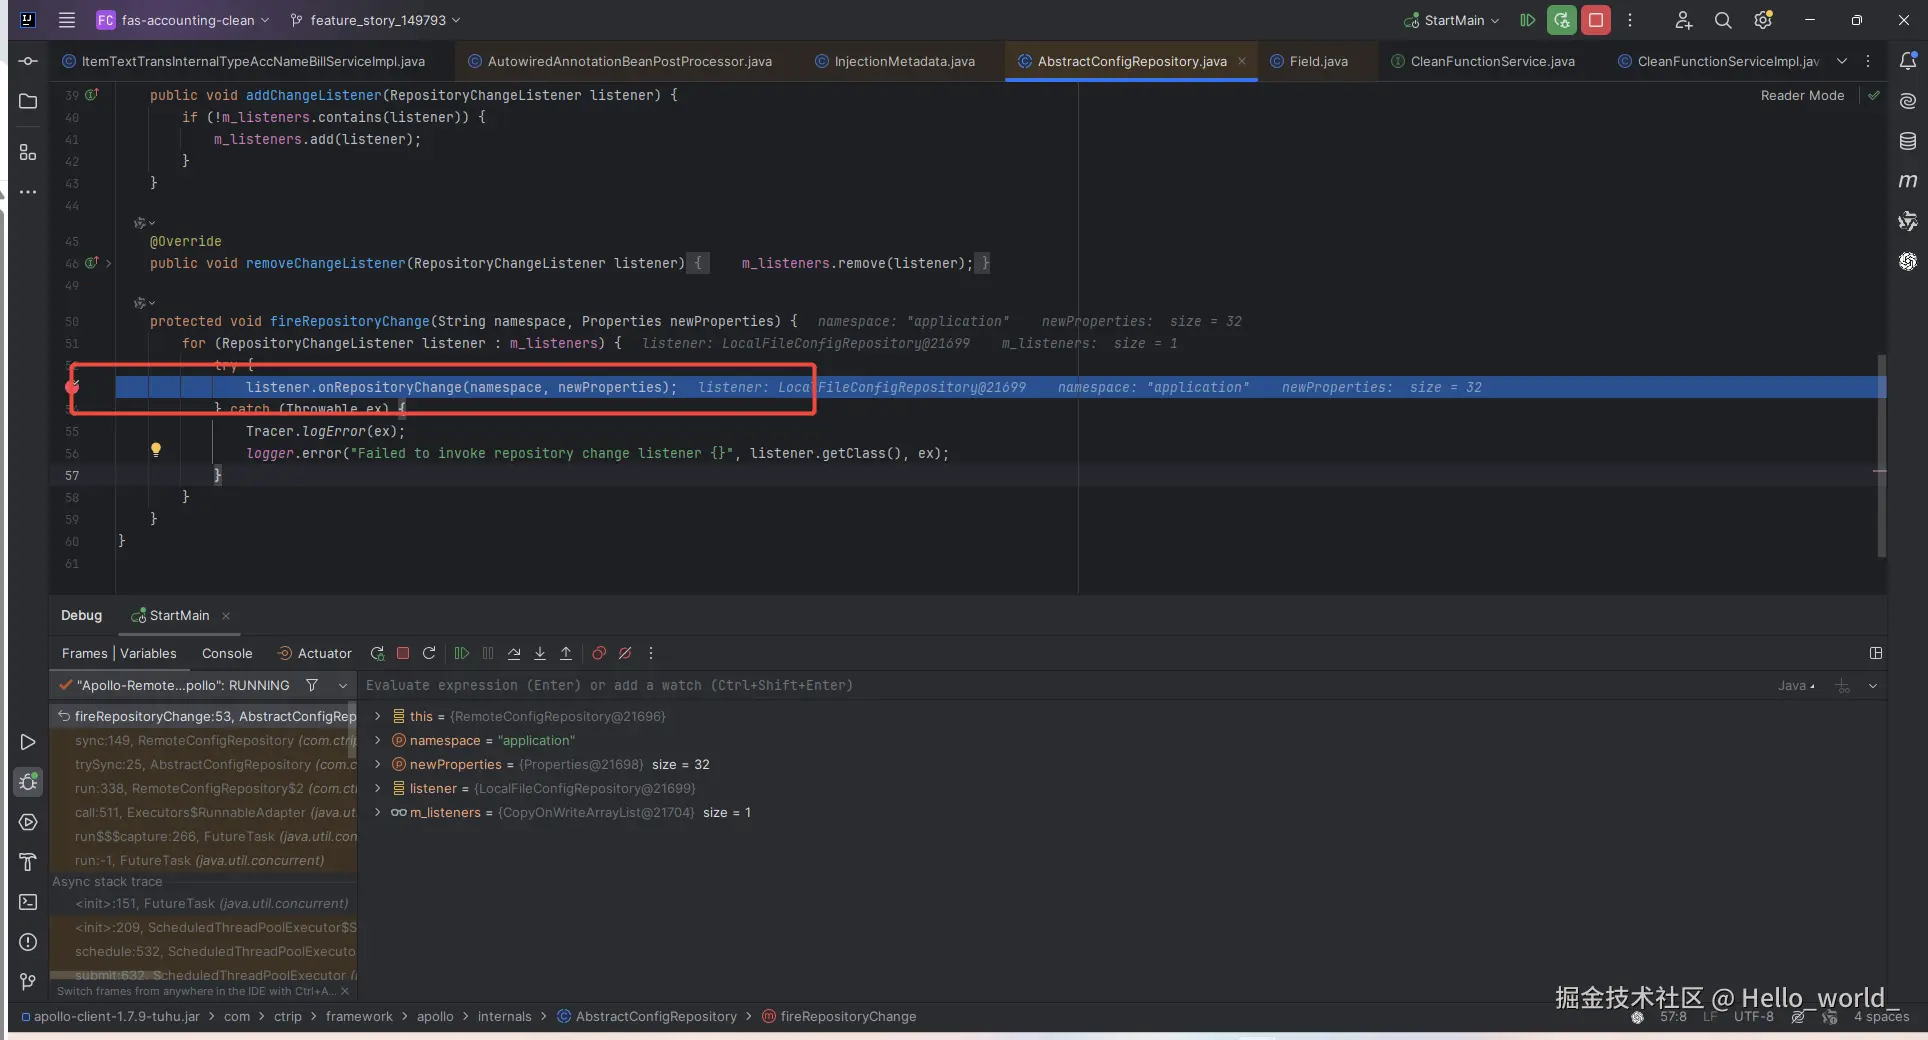Screen dimensions: 1928x1040
Task: Switch to the Field.java tab
Action: point(1309,61)
